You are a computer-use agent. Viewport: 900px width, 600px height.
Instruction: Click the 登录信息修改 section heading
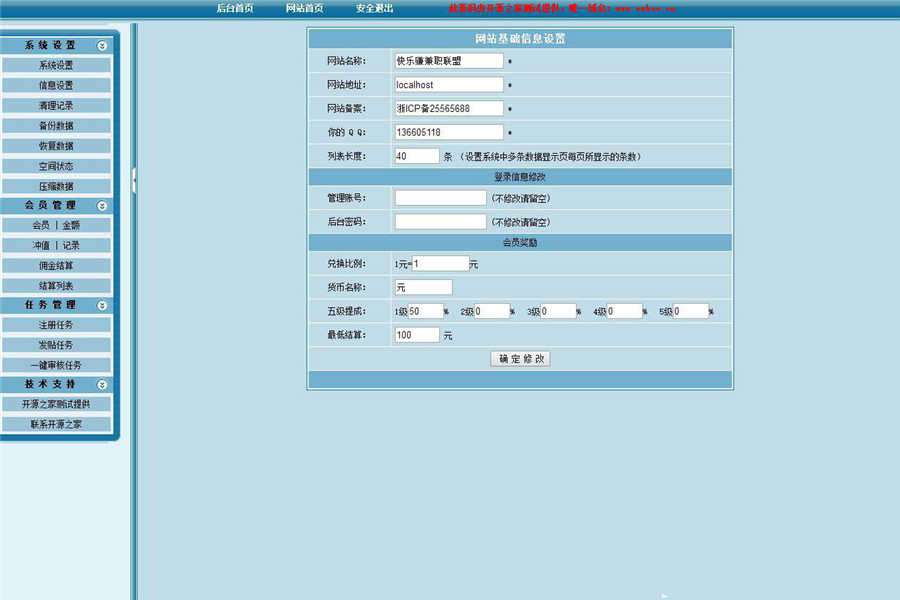(x=520, y=177)
